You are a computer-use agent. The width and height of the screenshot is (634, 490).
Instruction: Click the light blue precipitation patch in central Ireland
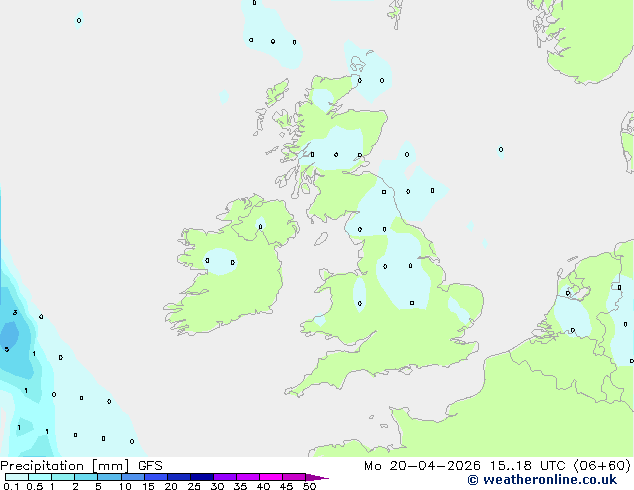220,262
